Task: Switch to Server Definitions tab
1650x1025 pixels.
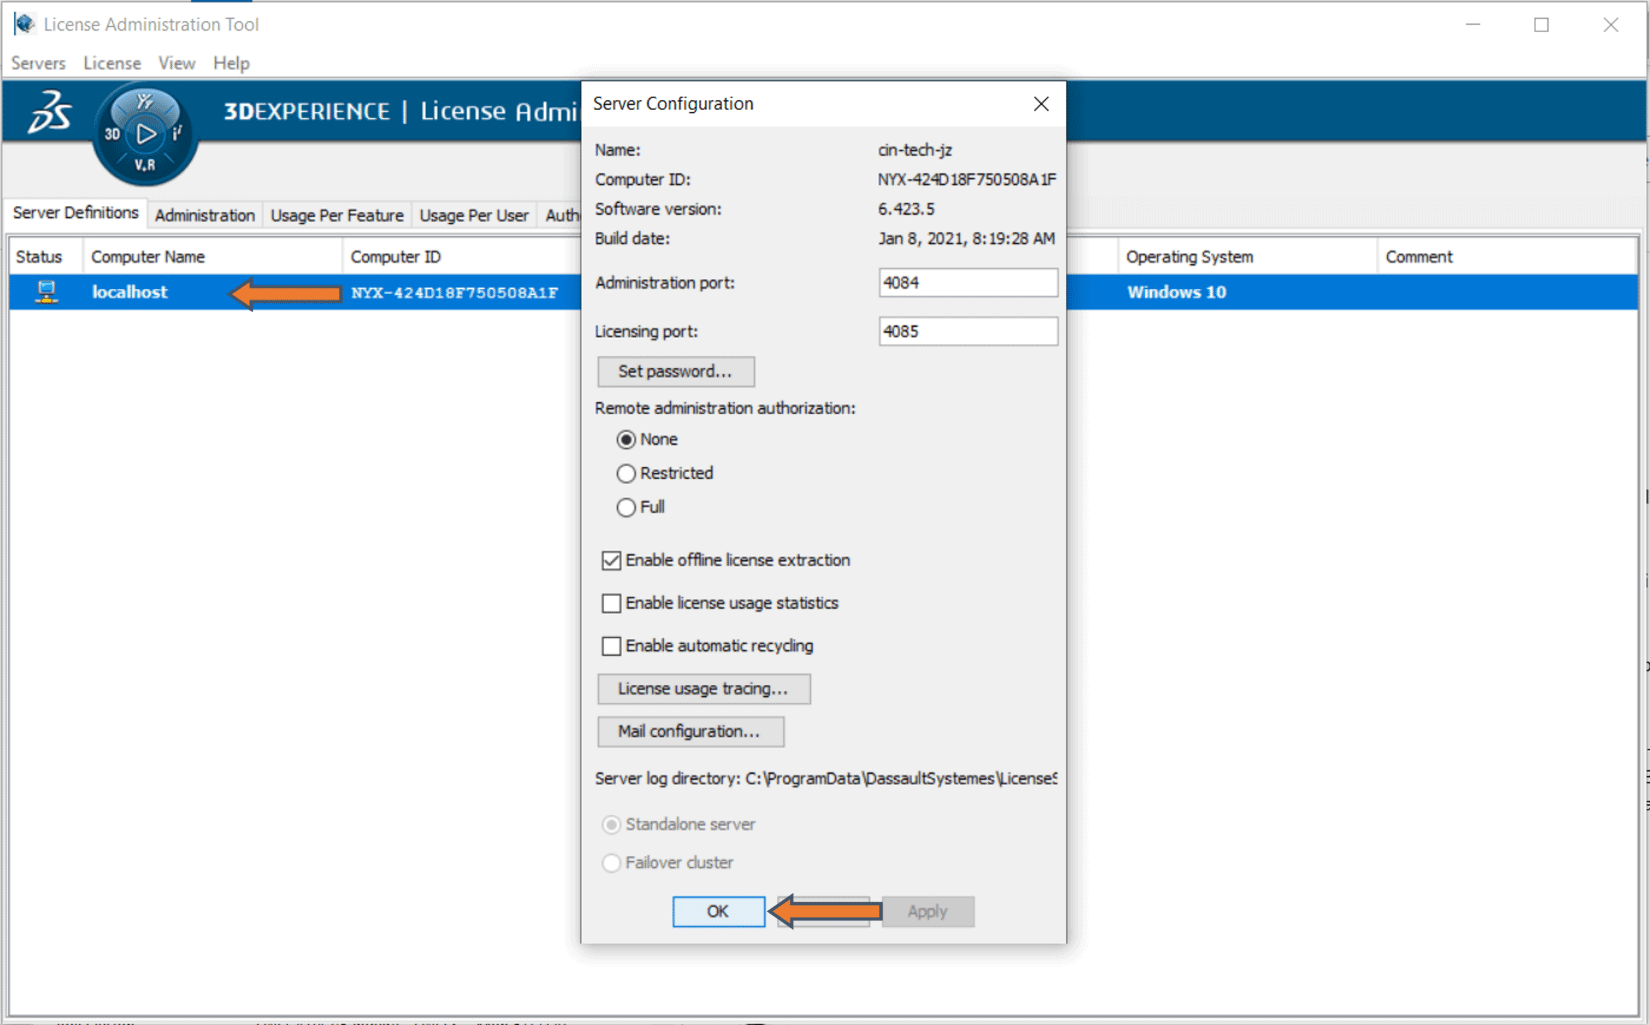Action: pos(76,213)
